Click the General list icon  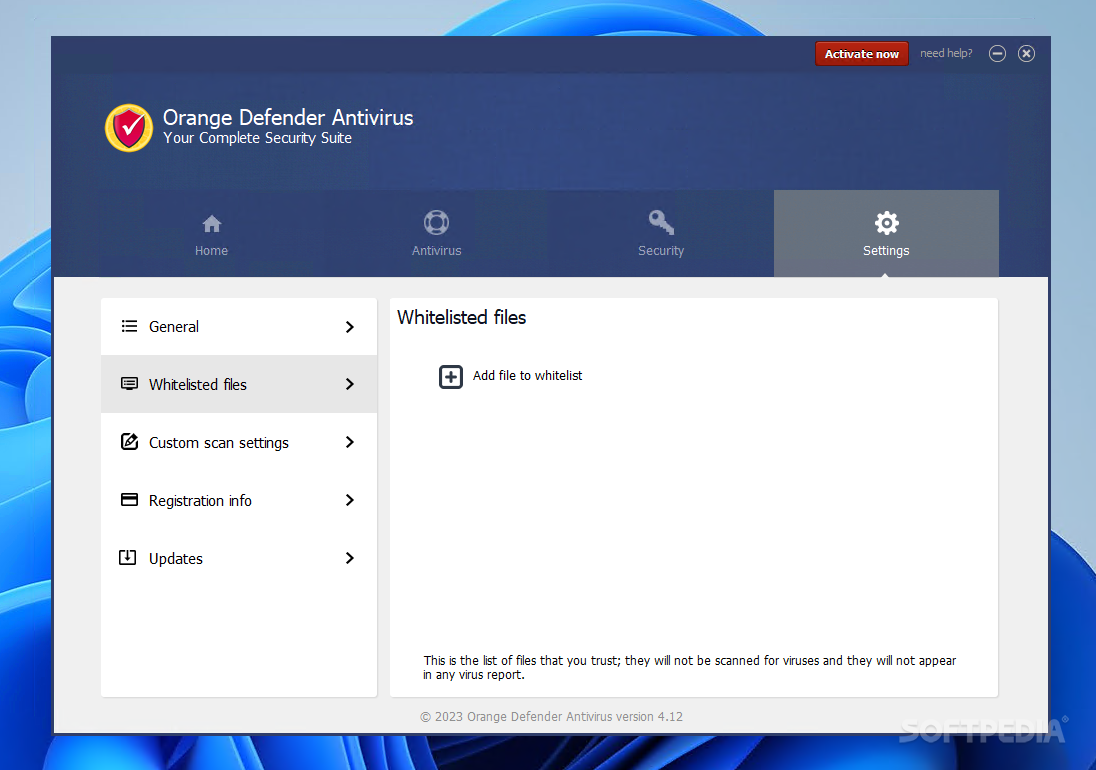click(x=129, y=326)
